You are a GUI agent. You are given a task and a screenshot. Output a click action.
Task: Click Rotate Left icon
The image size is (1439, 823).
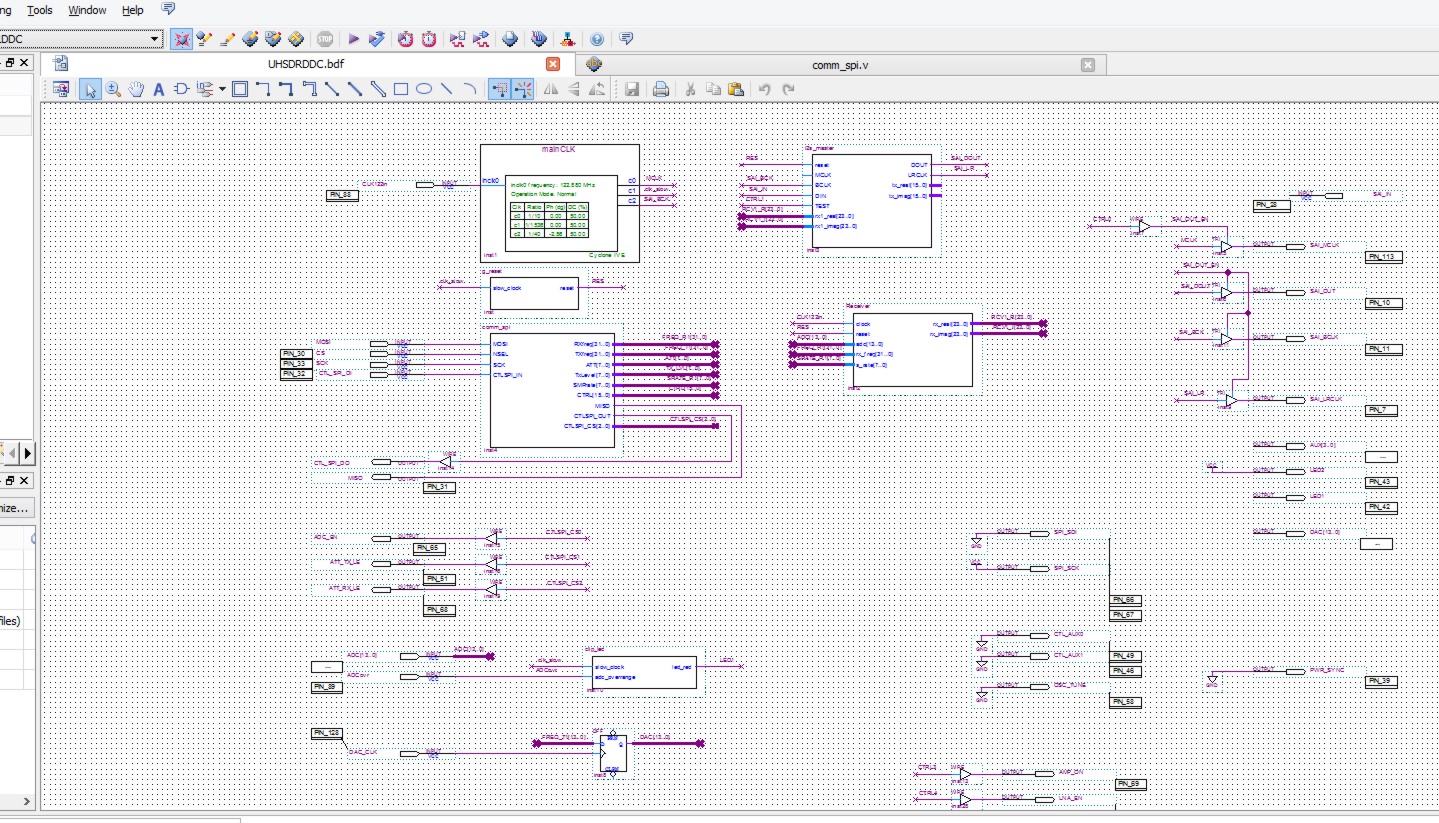597,90
